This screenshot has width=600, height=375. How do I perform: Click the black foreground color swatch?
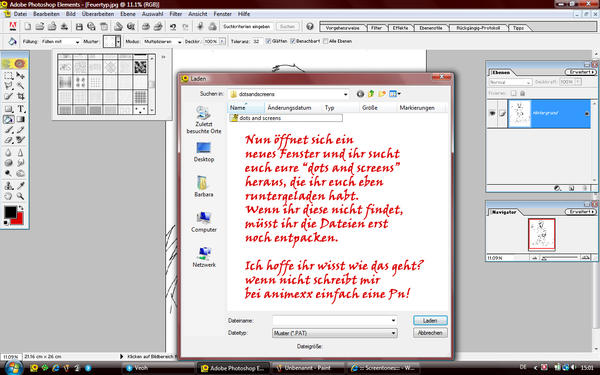10,212
